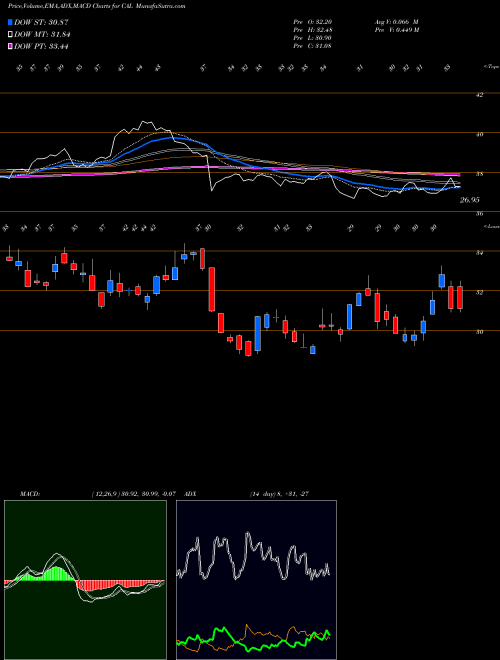This screenshot has height=660, width=500.
Task: Select the Avg V volume value
Action: tap(405, 21)
